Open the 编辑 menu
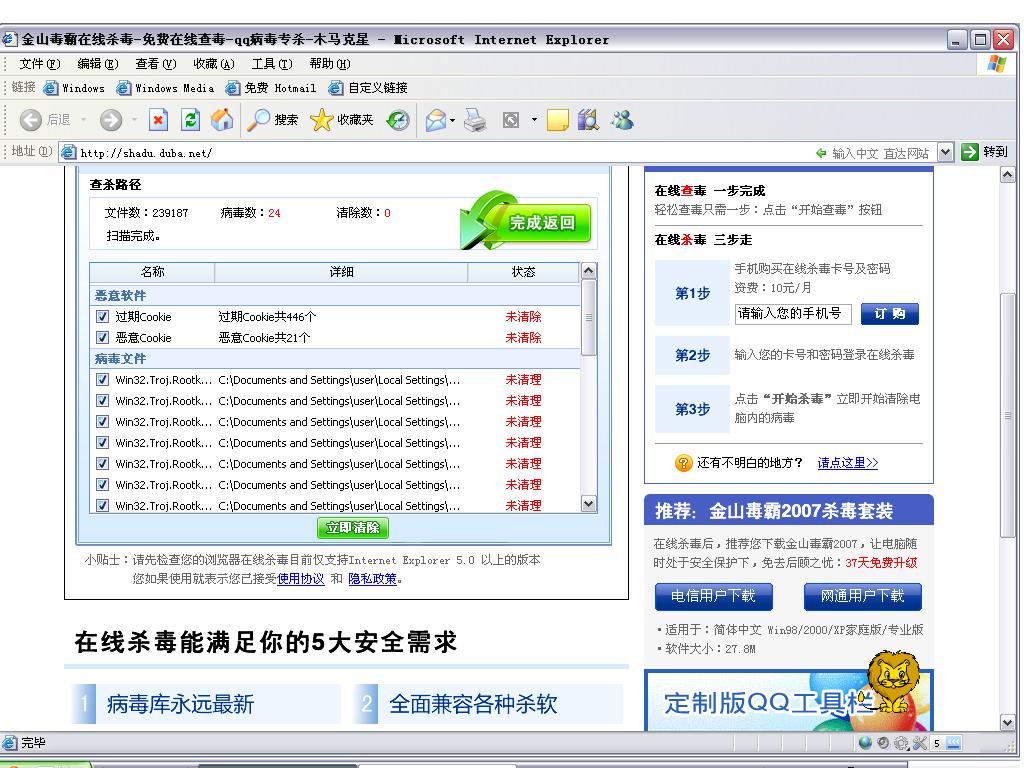This screenshot has width=1024, height=768. pos(97,64)
